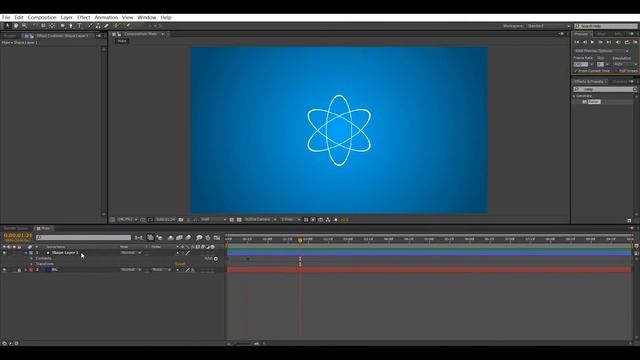Select the Hand tool in toolbar
This screenshot has height=360, width=640.
(x=16, y=26)
